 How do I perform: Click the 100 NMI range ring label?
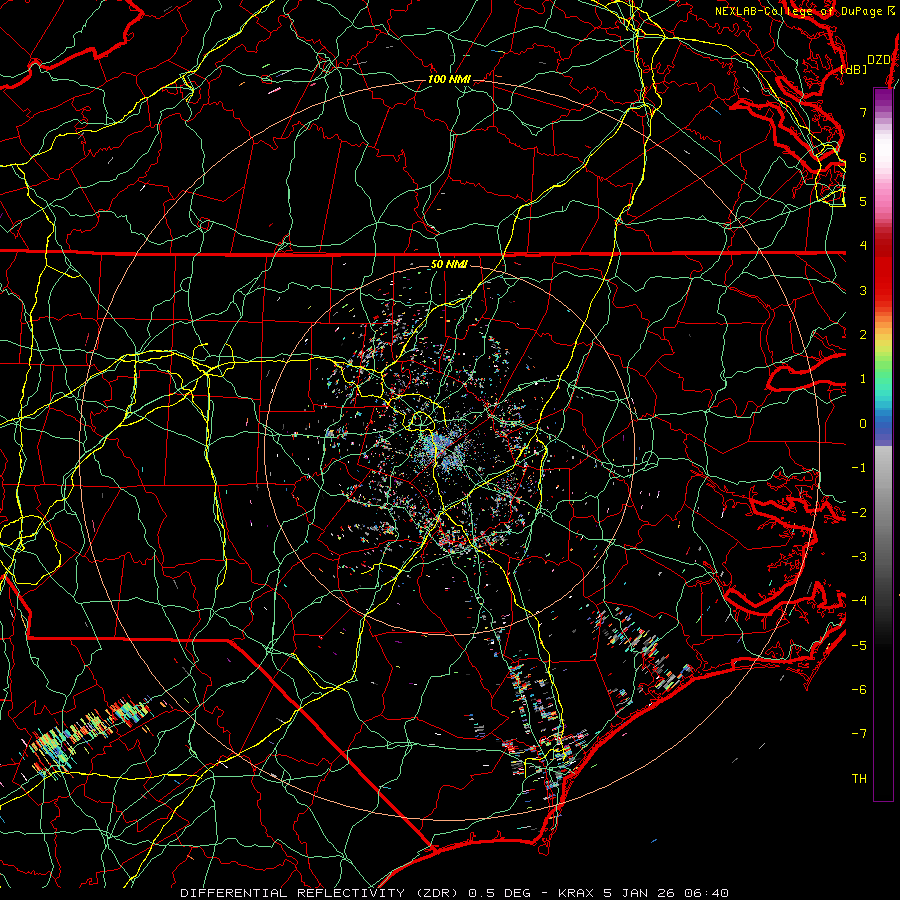449,79
